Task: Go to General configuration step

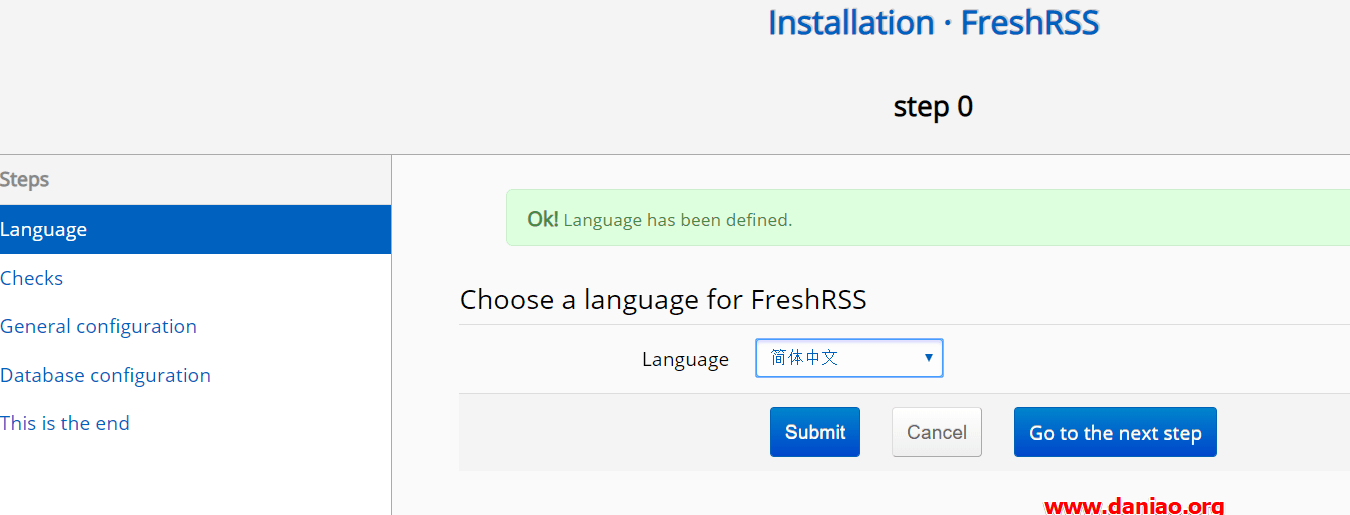Action: click(98, 326)
